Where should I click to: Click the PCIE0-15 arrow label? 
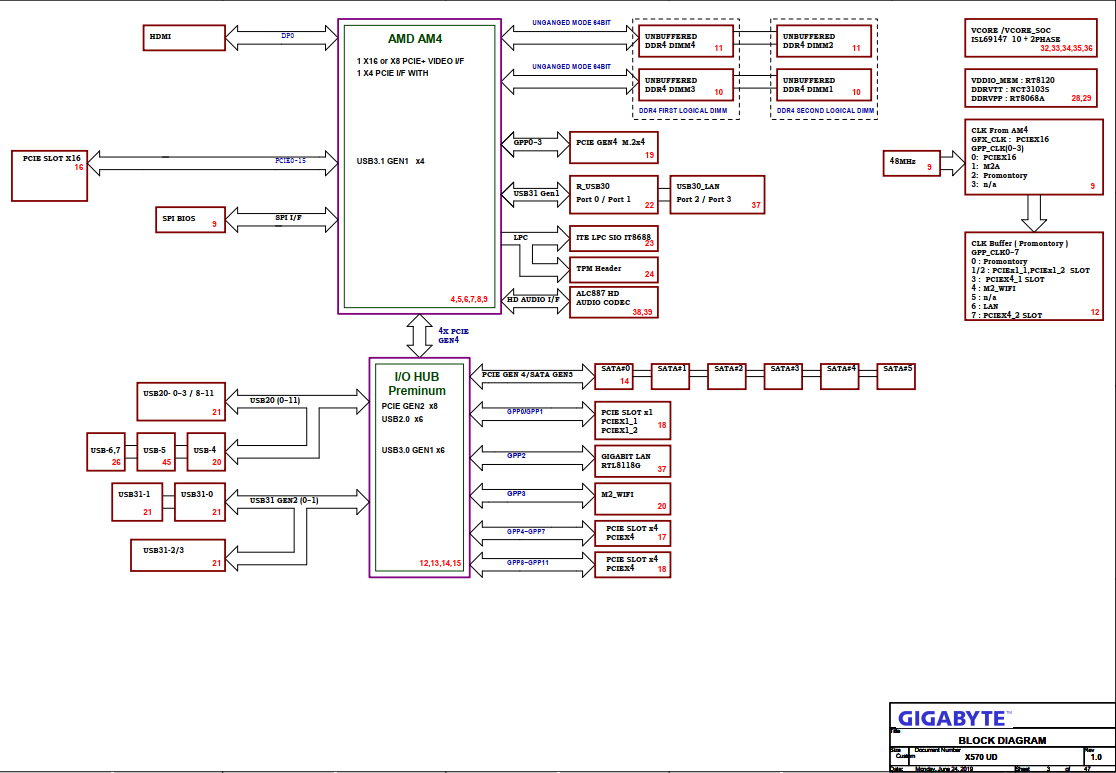290,161
